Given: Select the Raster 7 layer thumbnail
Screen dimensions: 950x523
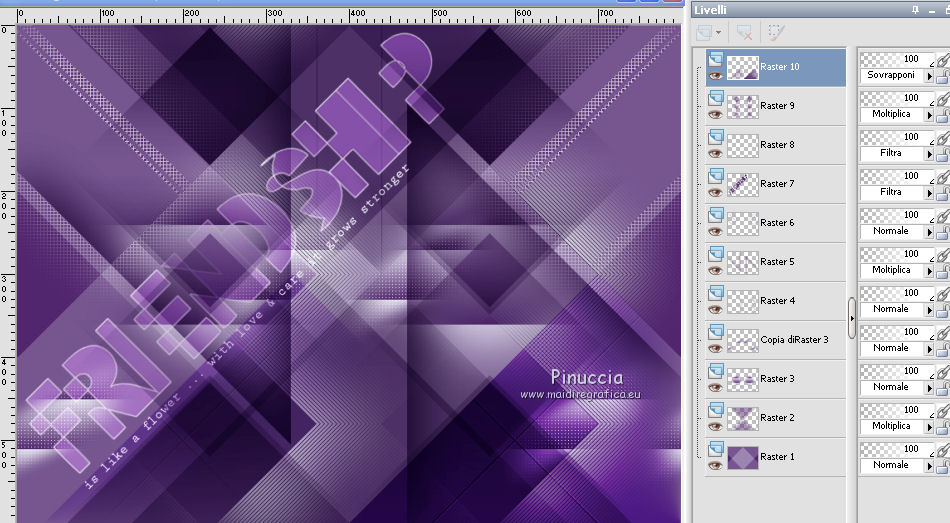Looking at the screenshot, I should pos(743,184).
